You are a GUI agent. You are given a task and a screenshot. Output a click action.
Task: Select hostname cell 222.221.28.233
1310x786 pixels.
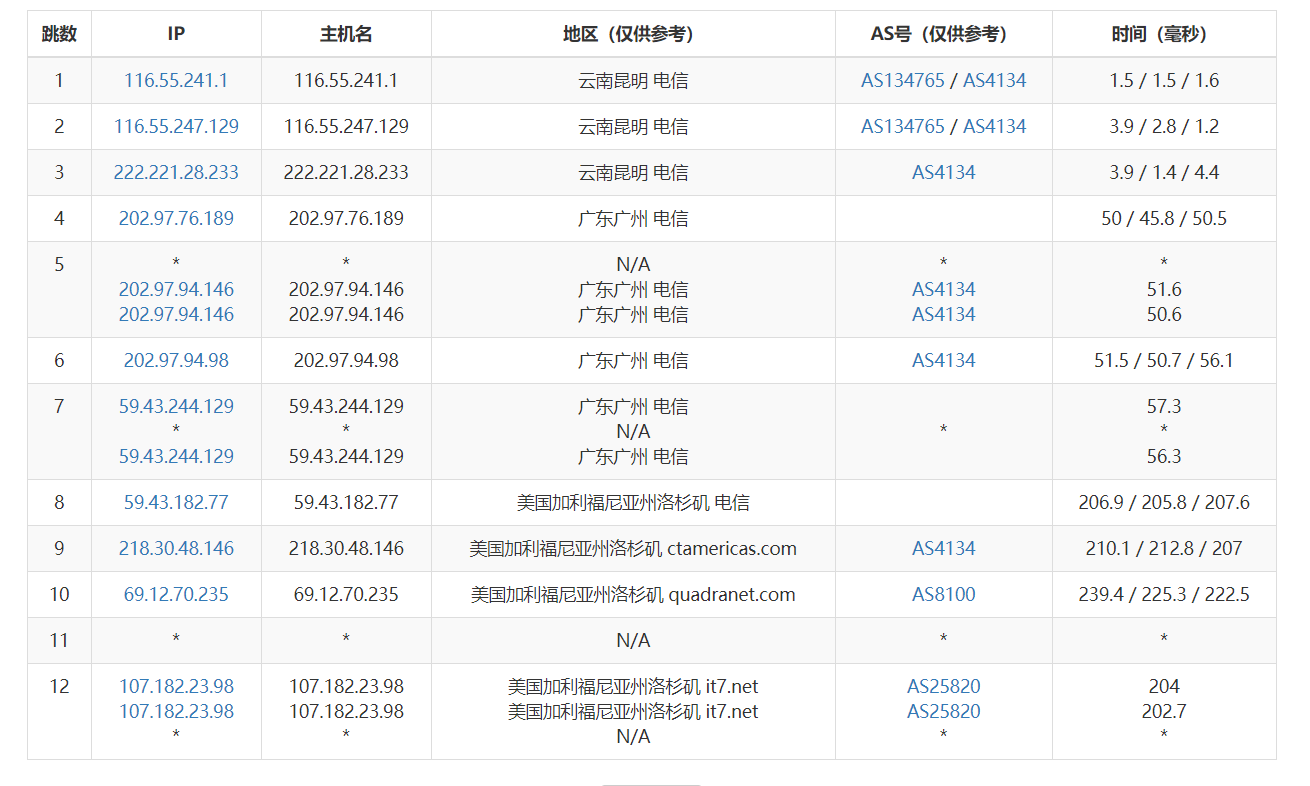(x=346, y=173)
